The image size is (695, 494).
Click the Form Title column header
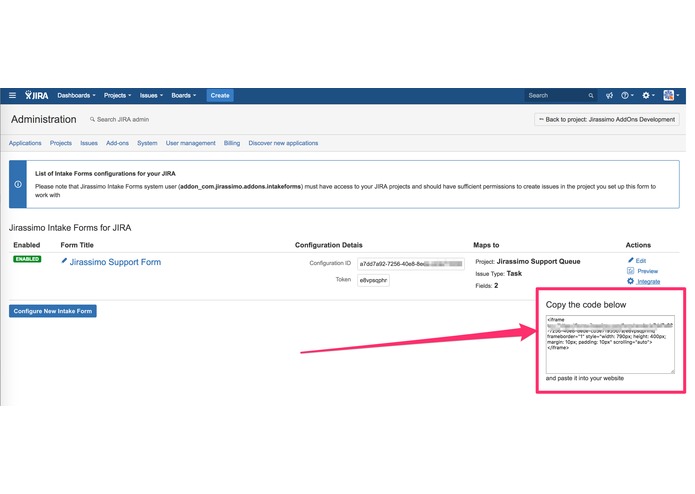[x=77, y=245]
